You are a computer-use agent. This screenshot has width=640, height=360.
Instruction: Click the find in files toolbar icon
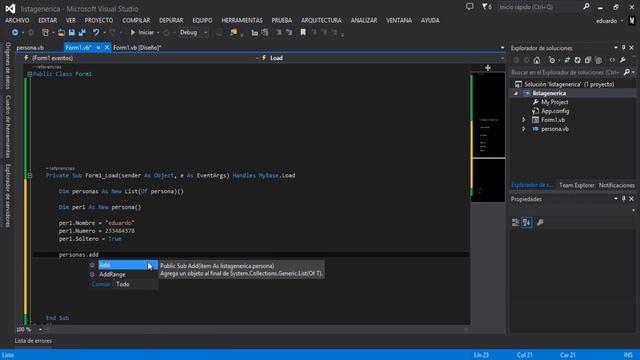tap(233, 32)
